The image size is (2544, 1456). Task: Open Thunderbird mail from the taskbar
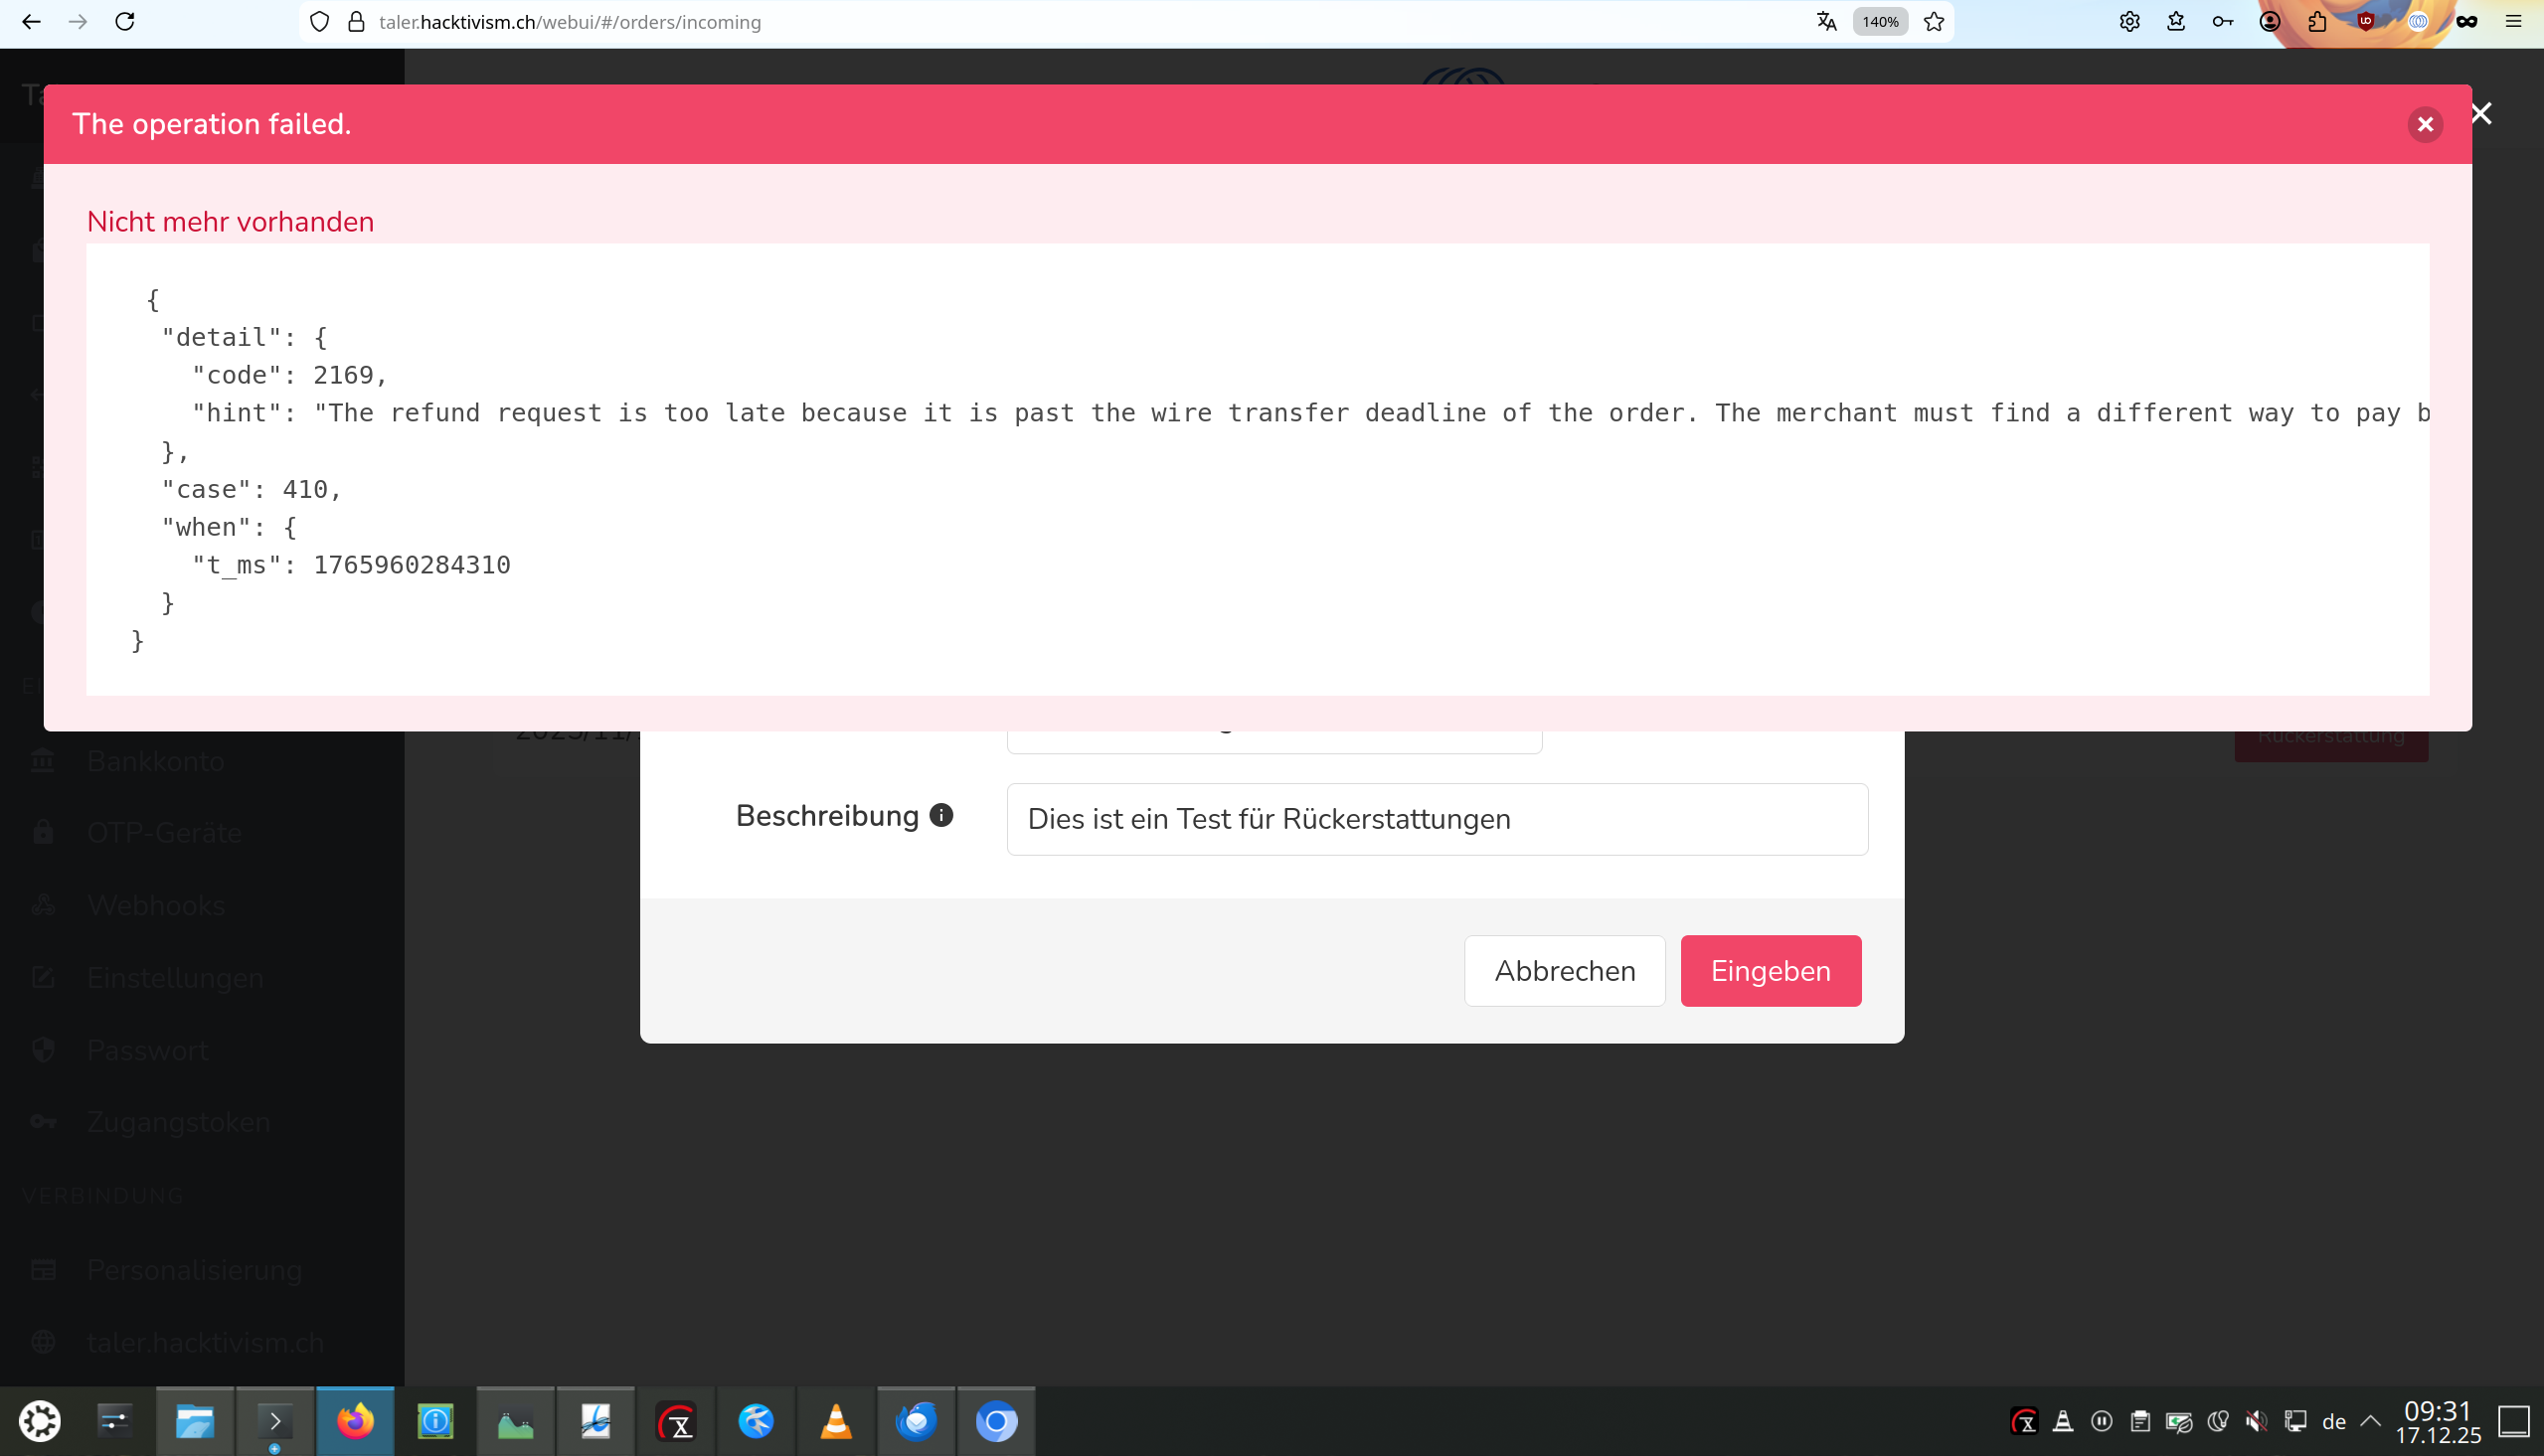click(916, 1421)
